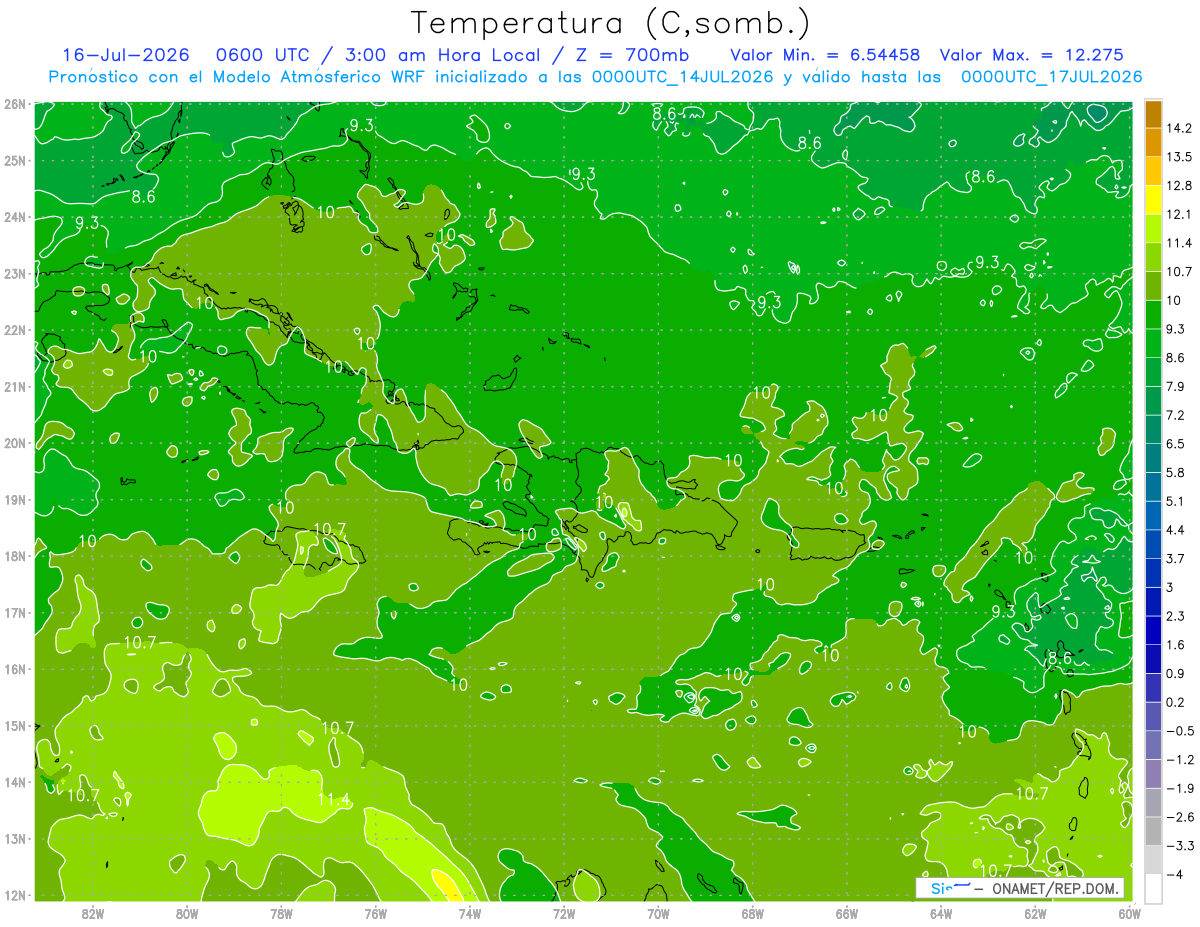Click the "78W" longitude axis label

tap(282, 913)
